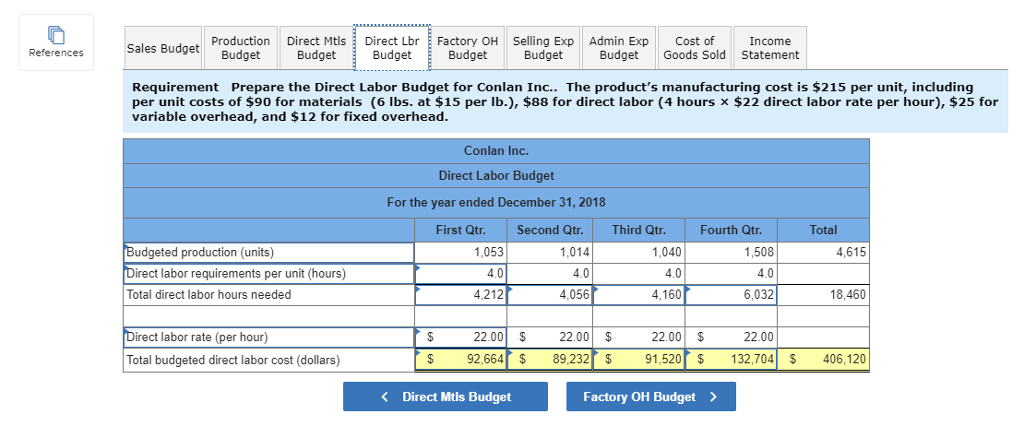
Task: Click the year ended December 31, 2018 heading
Action: pos(496,202)
